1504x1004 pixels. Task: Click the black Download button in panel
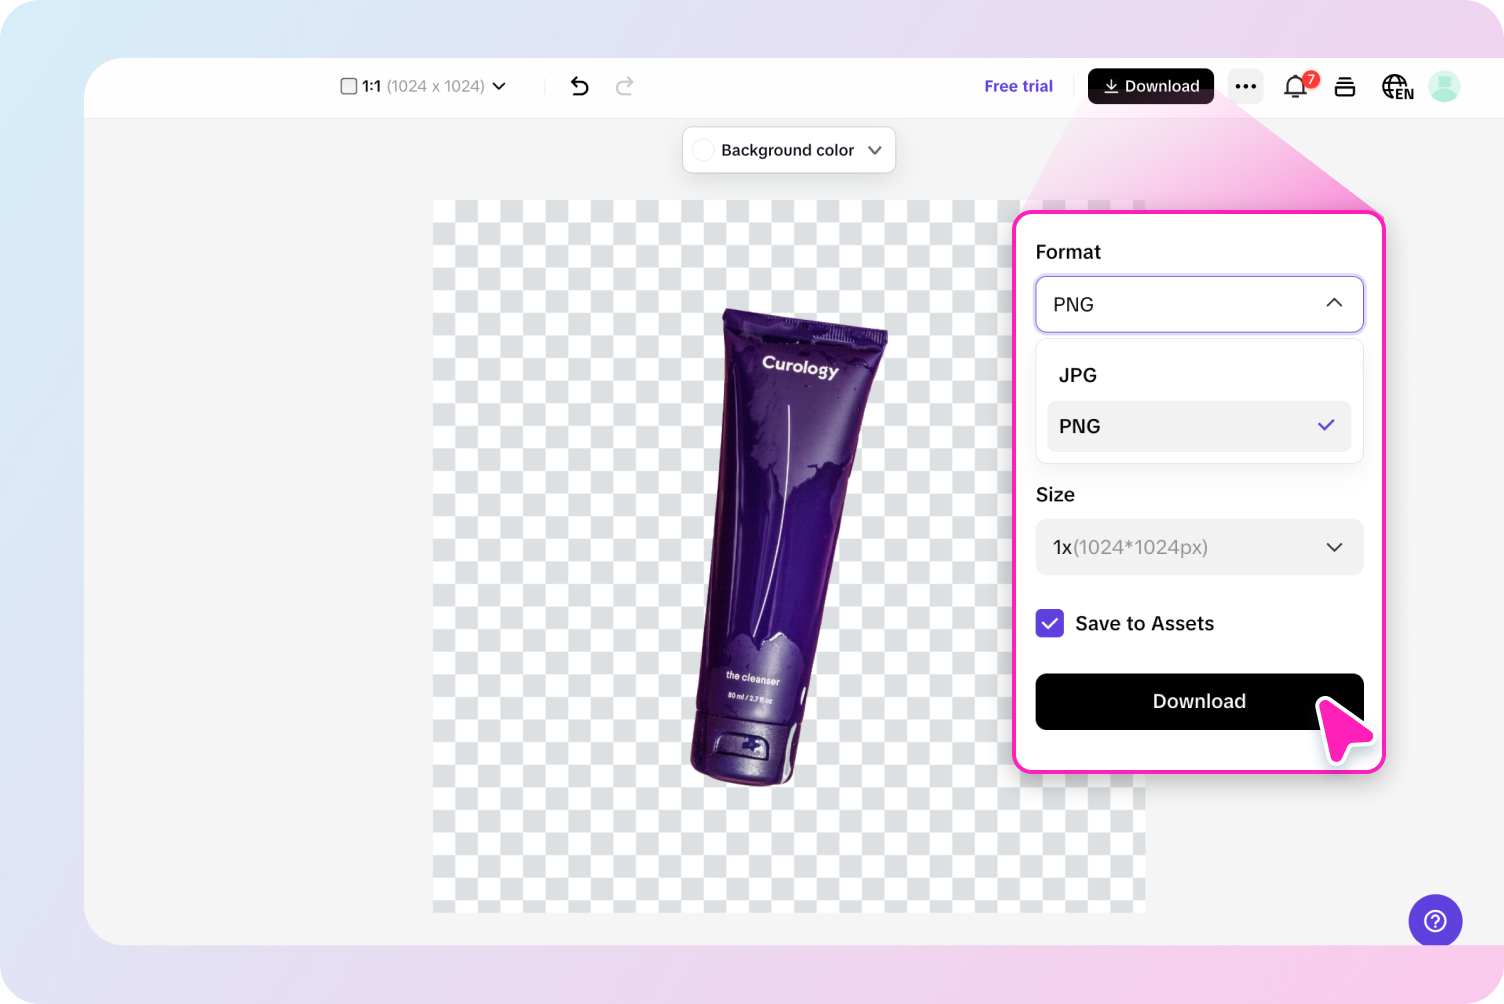click(x=1199, y=702)
